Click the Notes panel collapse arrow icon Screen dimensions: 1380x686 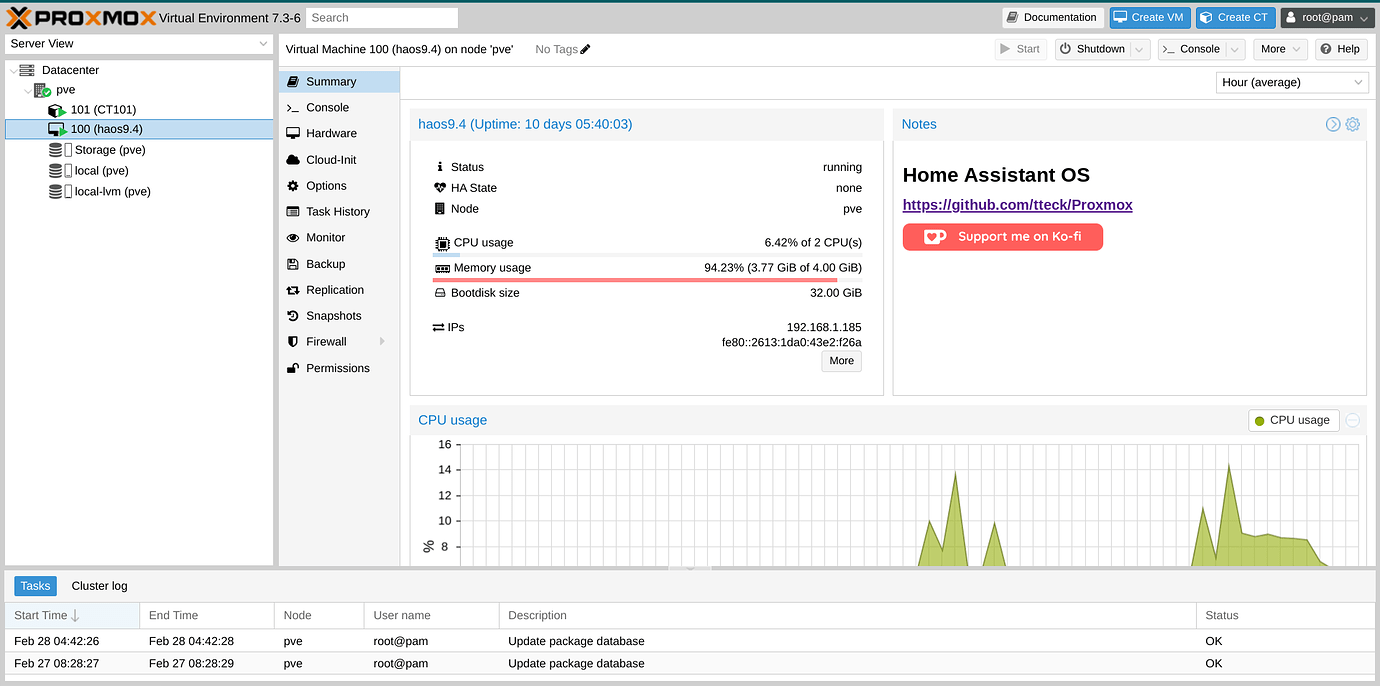click(x=1333, y=125)
